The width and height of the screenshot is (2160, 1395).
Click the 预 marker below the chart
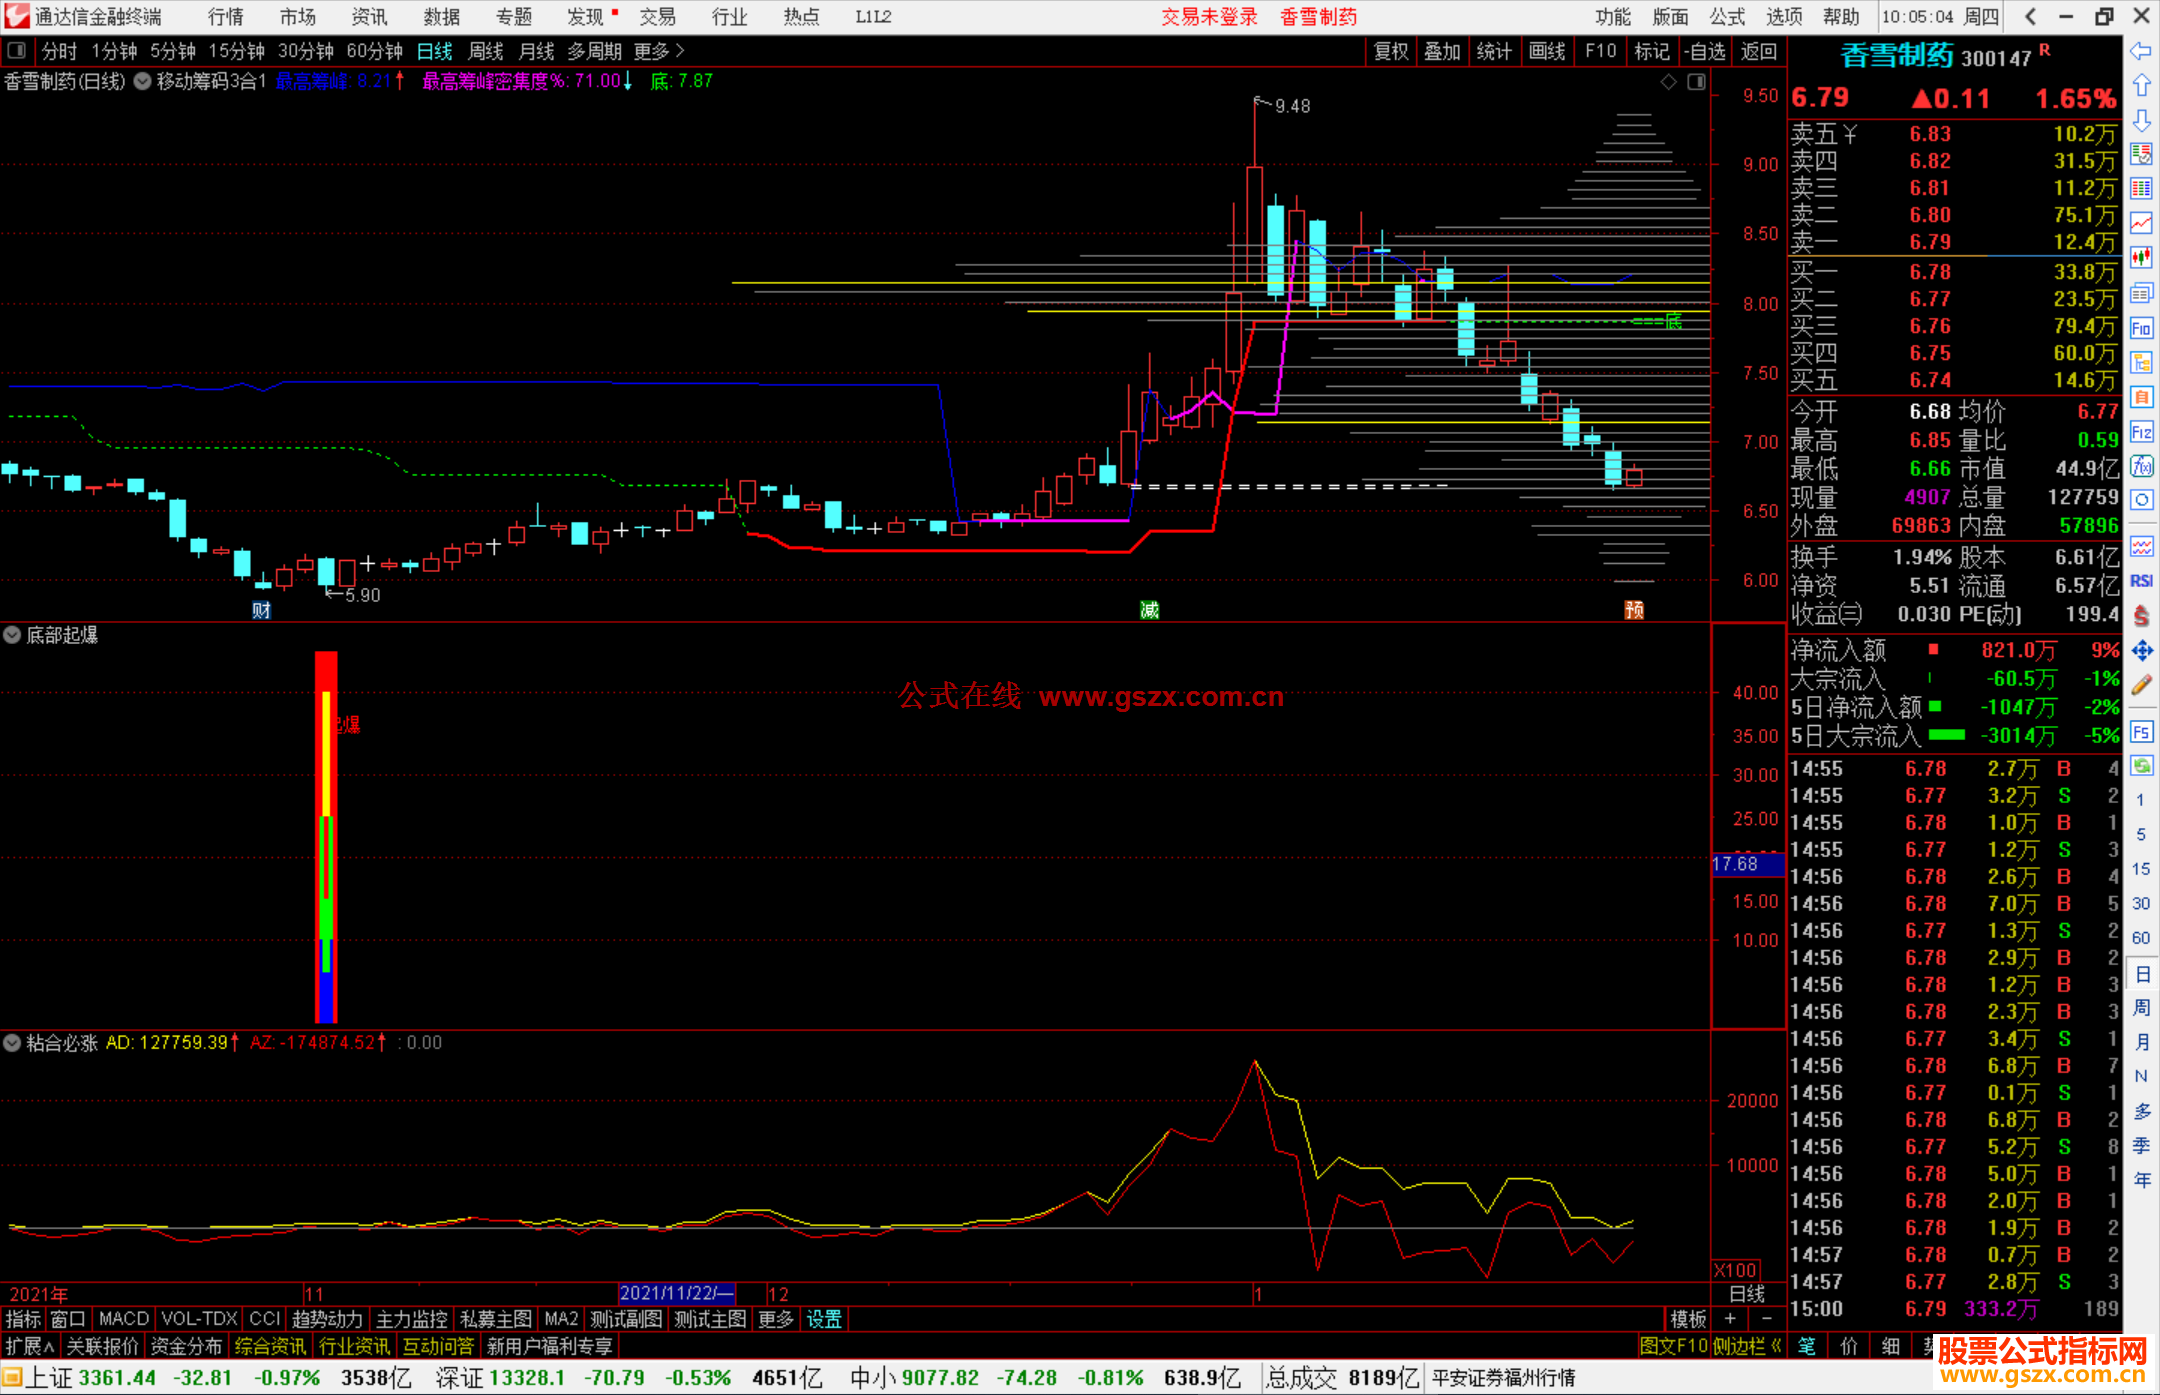click(x=1634, y=610)
